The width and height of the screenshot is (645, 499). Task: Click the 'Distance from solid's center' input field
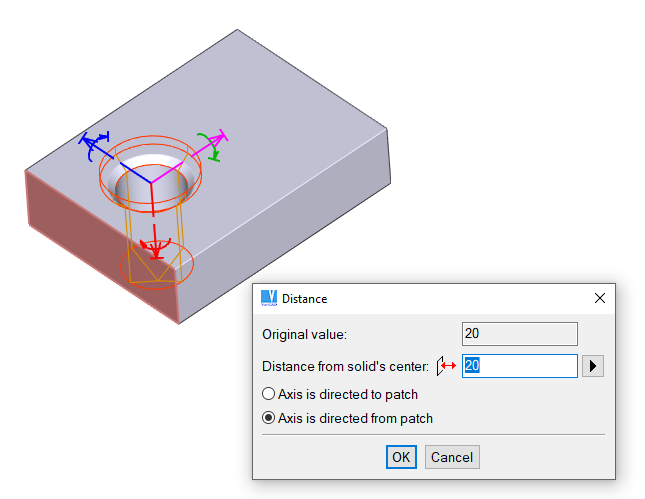coord(519,366)
